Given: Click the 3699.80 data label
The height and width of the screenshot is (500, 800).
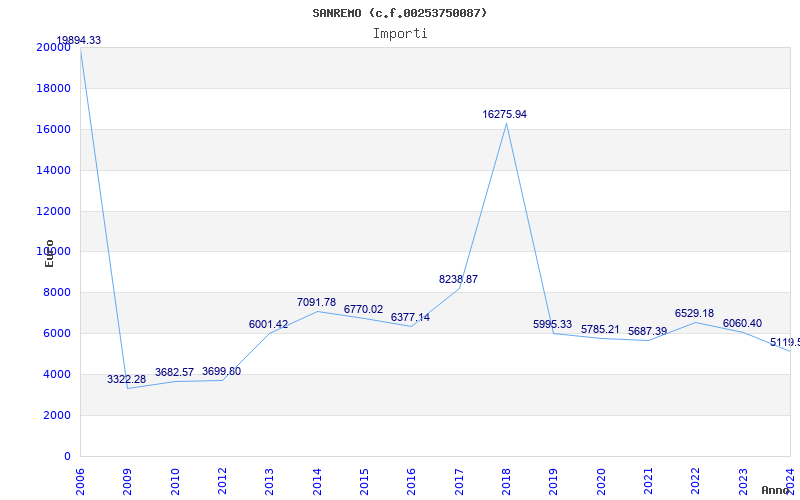Looking at the screenshot, I should click(x=221, y=371).
